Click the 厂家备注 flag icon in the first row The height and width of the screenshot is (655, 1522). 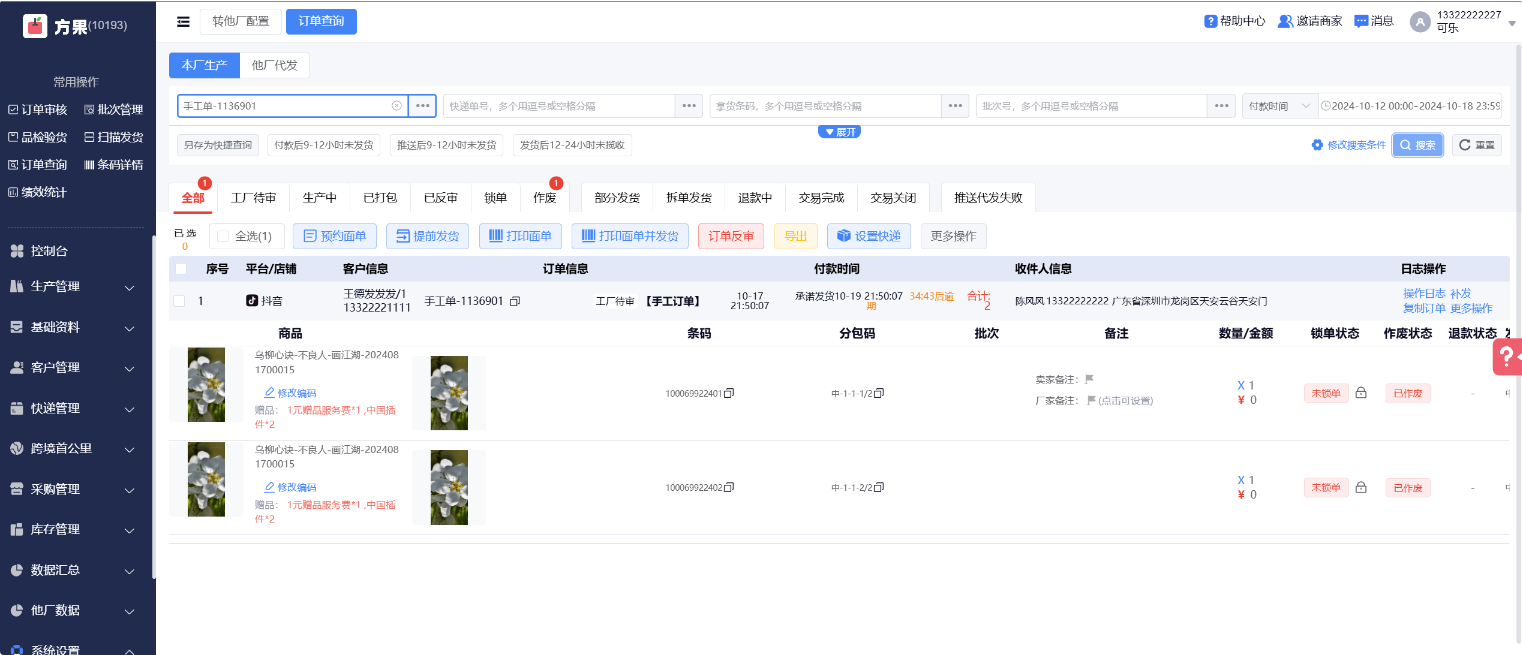(x=1091, y=400)
